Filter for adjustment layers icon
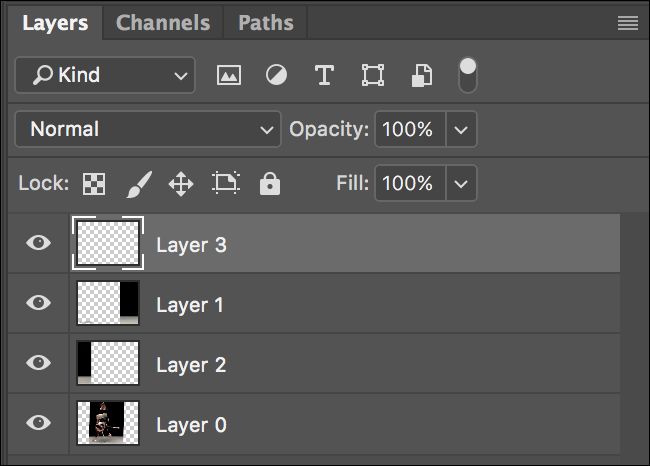This screenshot has width=650, height=466. click(x=276, y=75)
